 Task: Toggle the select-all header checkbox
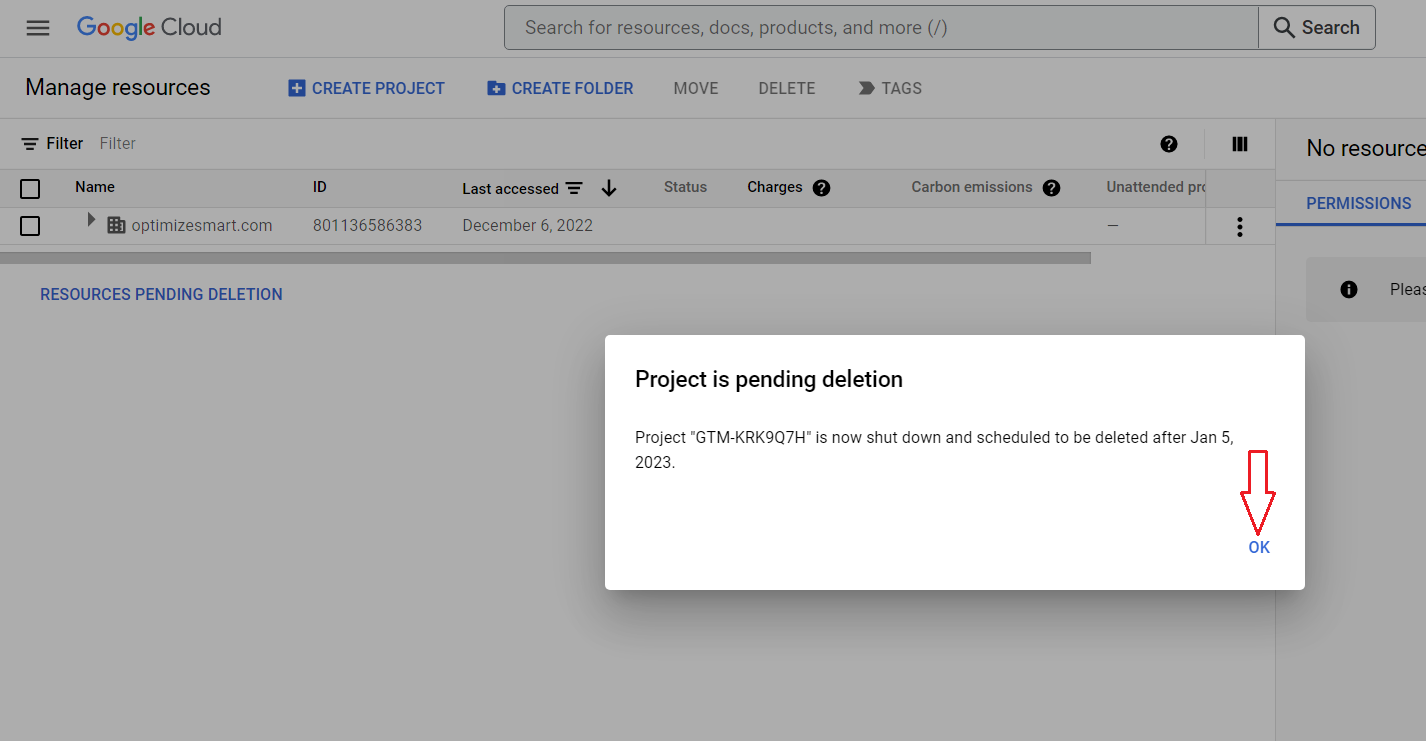30,188
